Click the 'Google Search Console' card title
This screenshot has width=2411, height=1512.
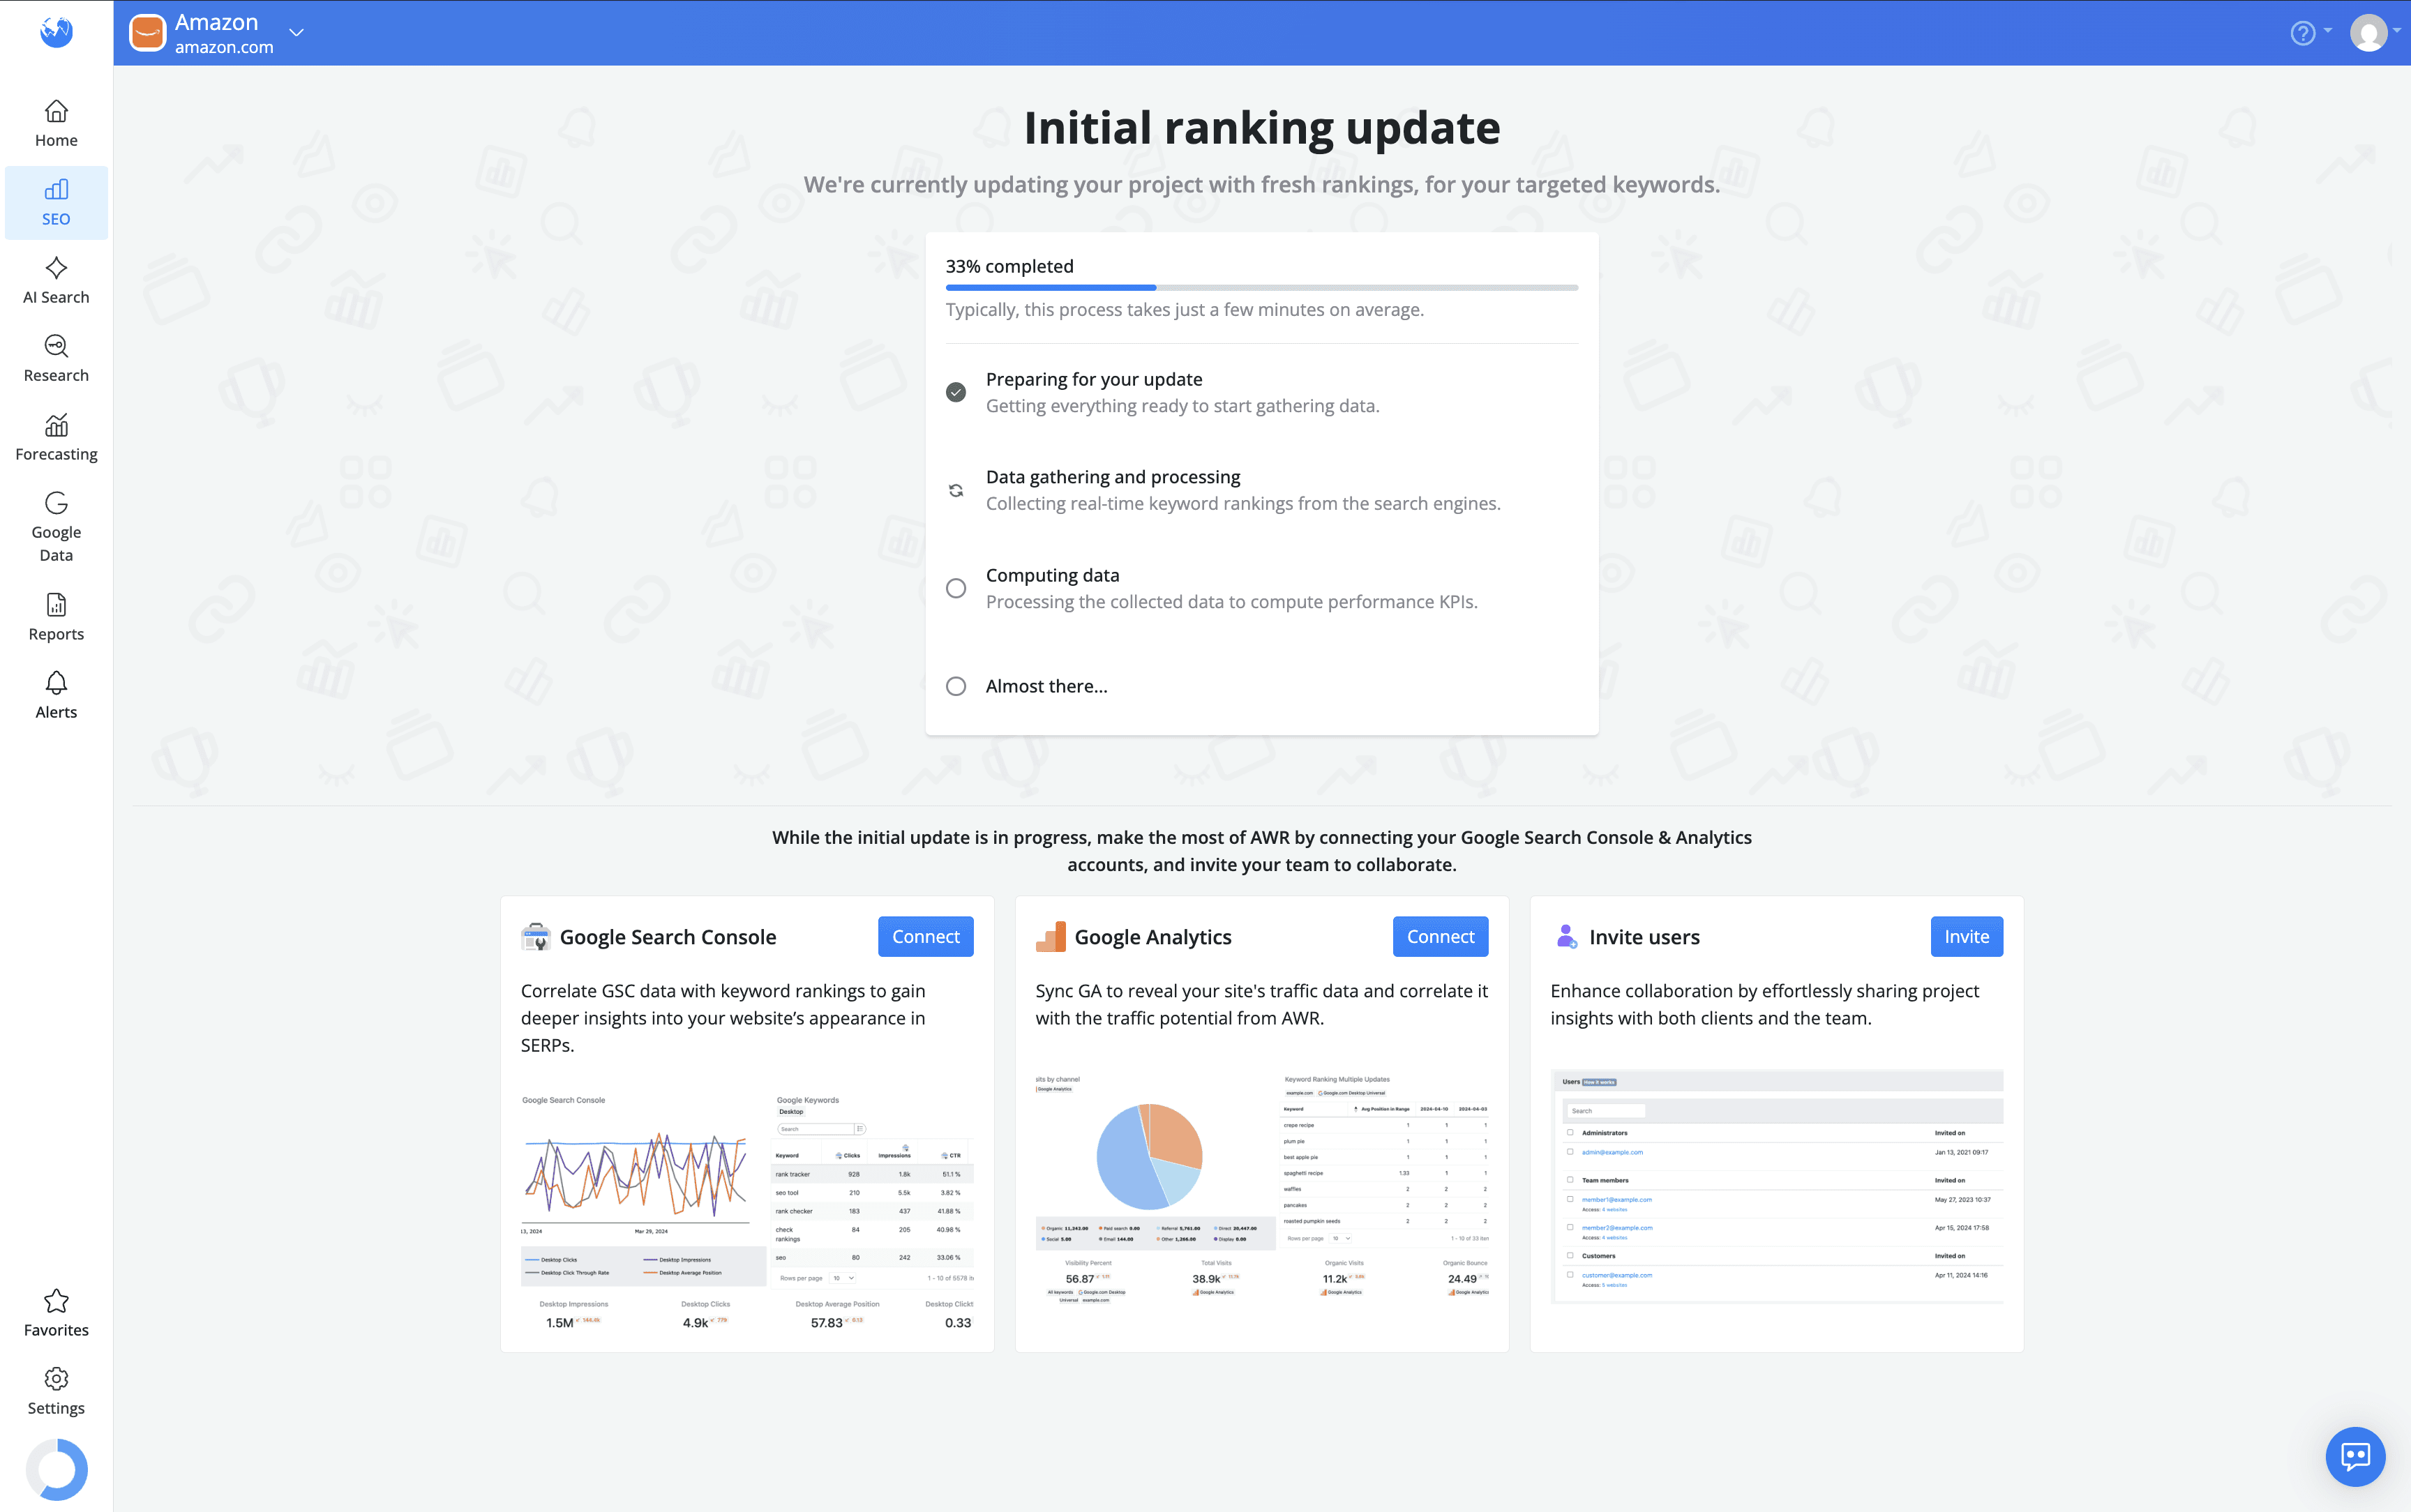pos(668,937)
